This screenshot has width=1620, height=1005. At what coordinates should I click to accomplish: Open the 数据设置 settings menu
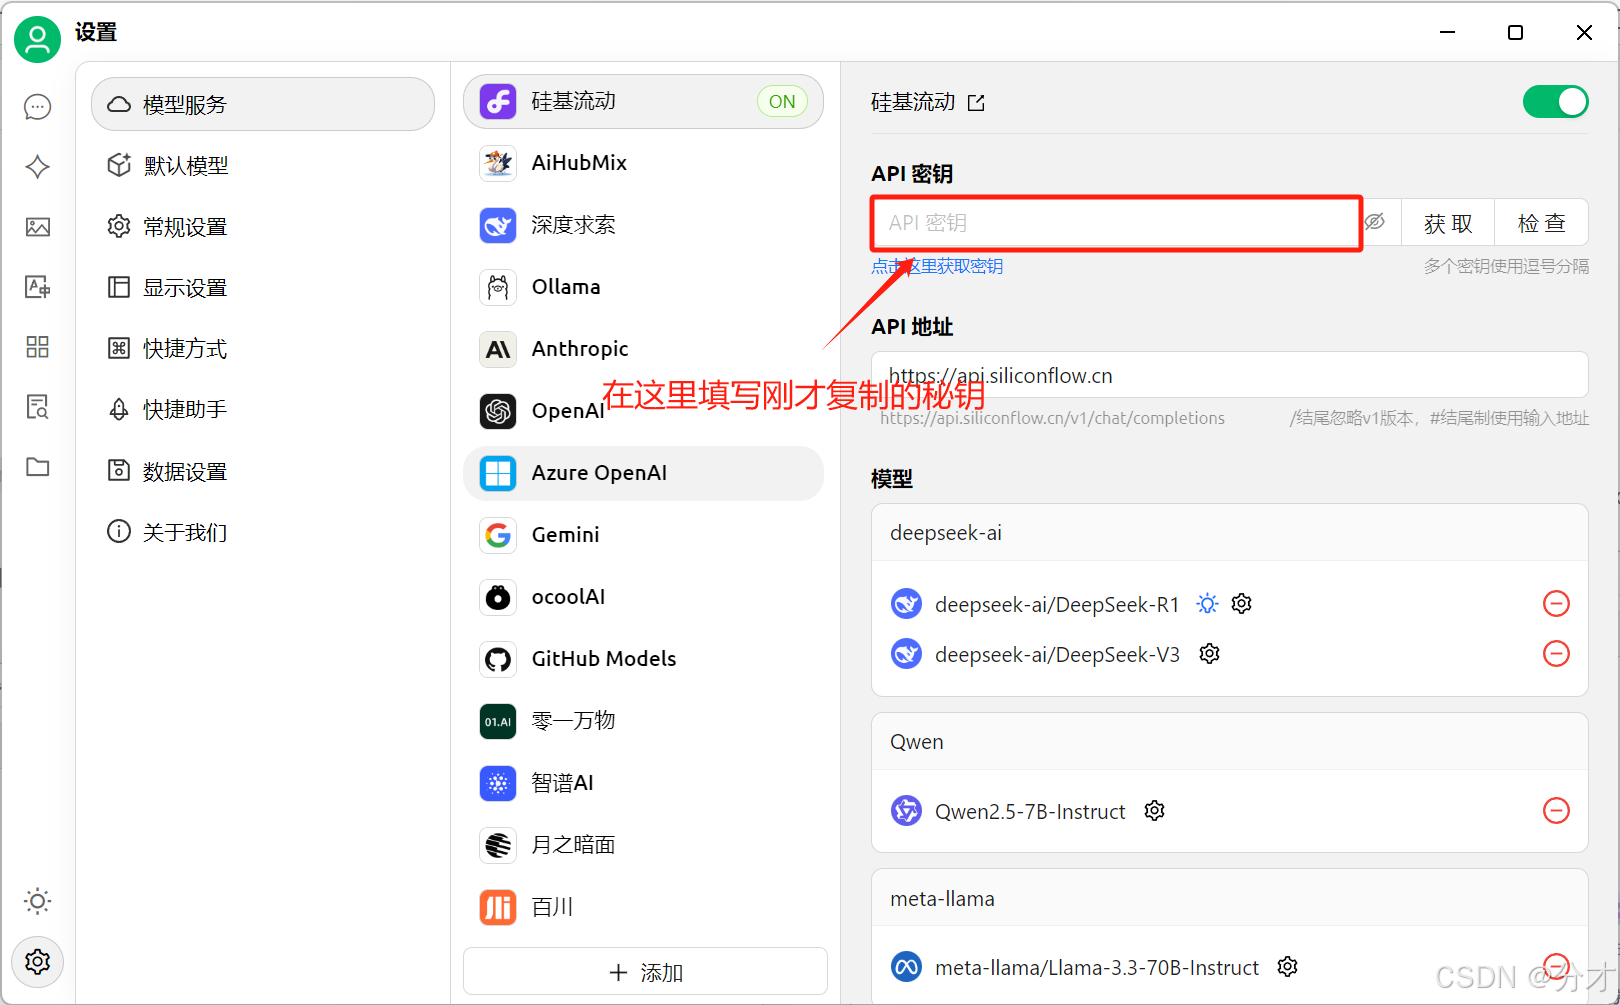point(263,471)
